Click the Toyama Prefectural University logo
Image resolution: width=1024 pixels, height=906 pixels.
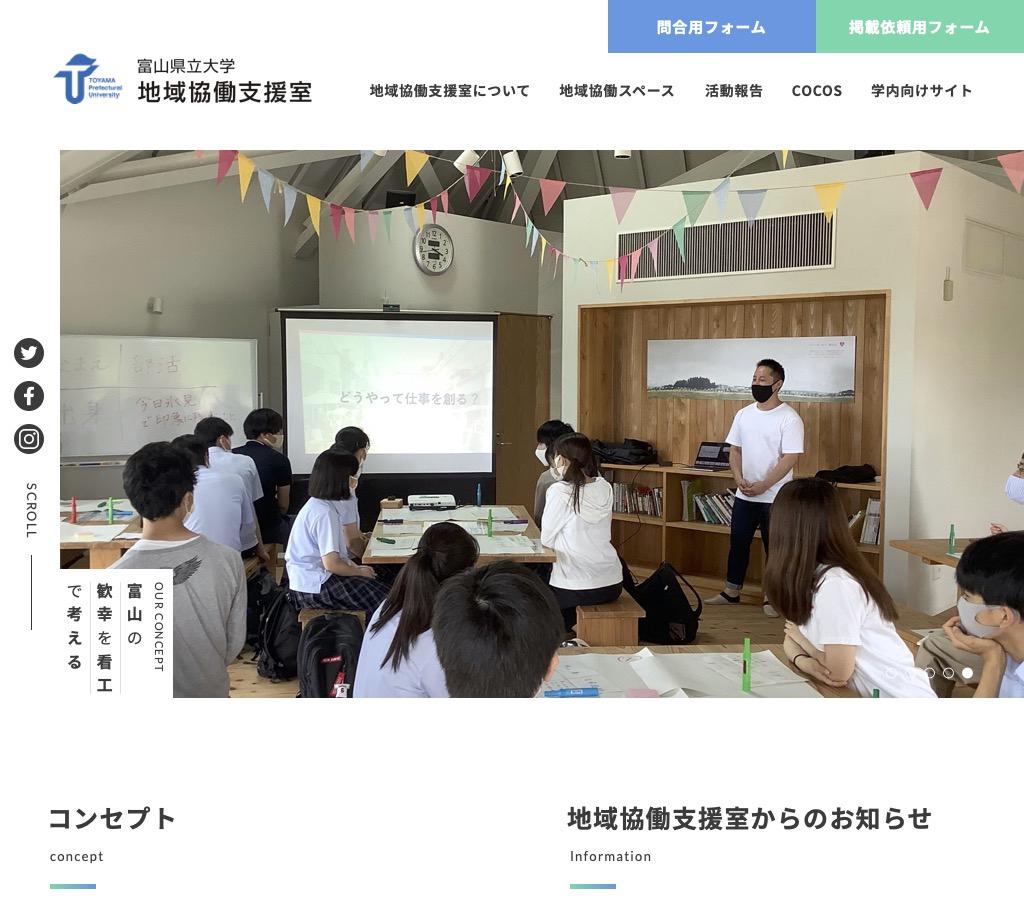tap(88, 79)
